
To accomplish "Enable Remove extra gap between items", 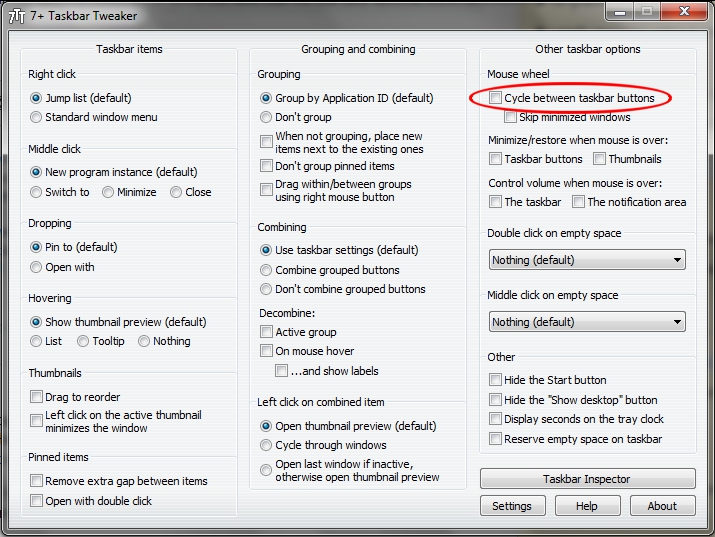I will point(36,480).
